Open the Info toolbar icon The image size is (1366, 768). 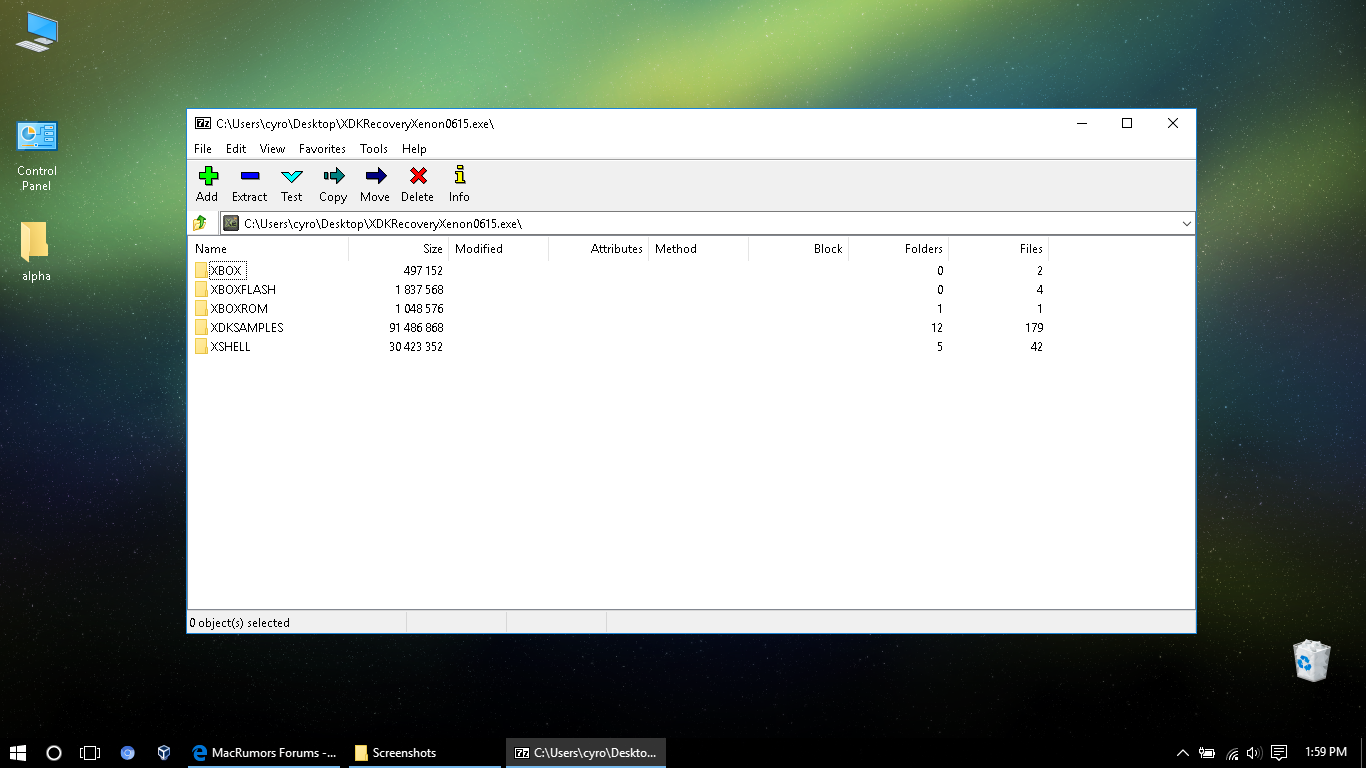(460, 176)
